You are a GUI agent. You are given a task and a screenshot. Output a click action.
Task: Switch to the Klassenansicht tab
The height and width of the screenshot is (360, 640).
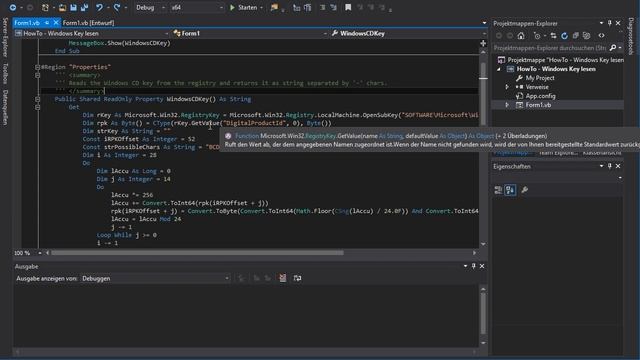coord(602,153)
